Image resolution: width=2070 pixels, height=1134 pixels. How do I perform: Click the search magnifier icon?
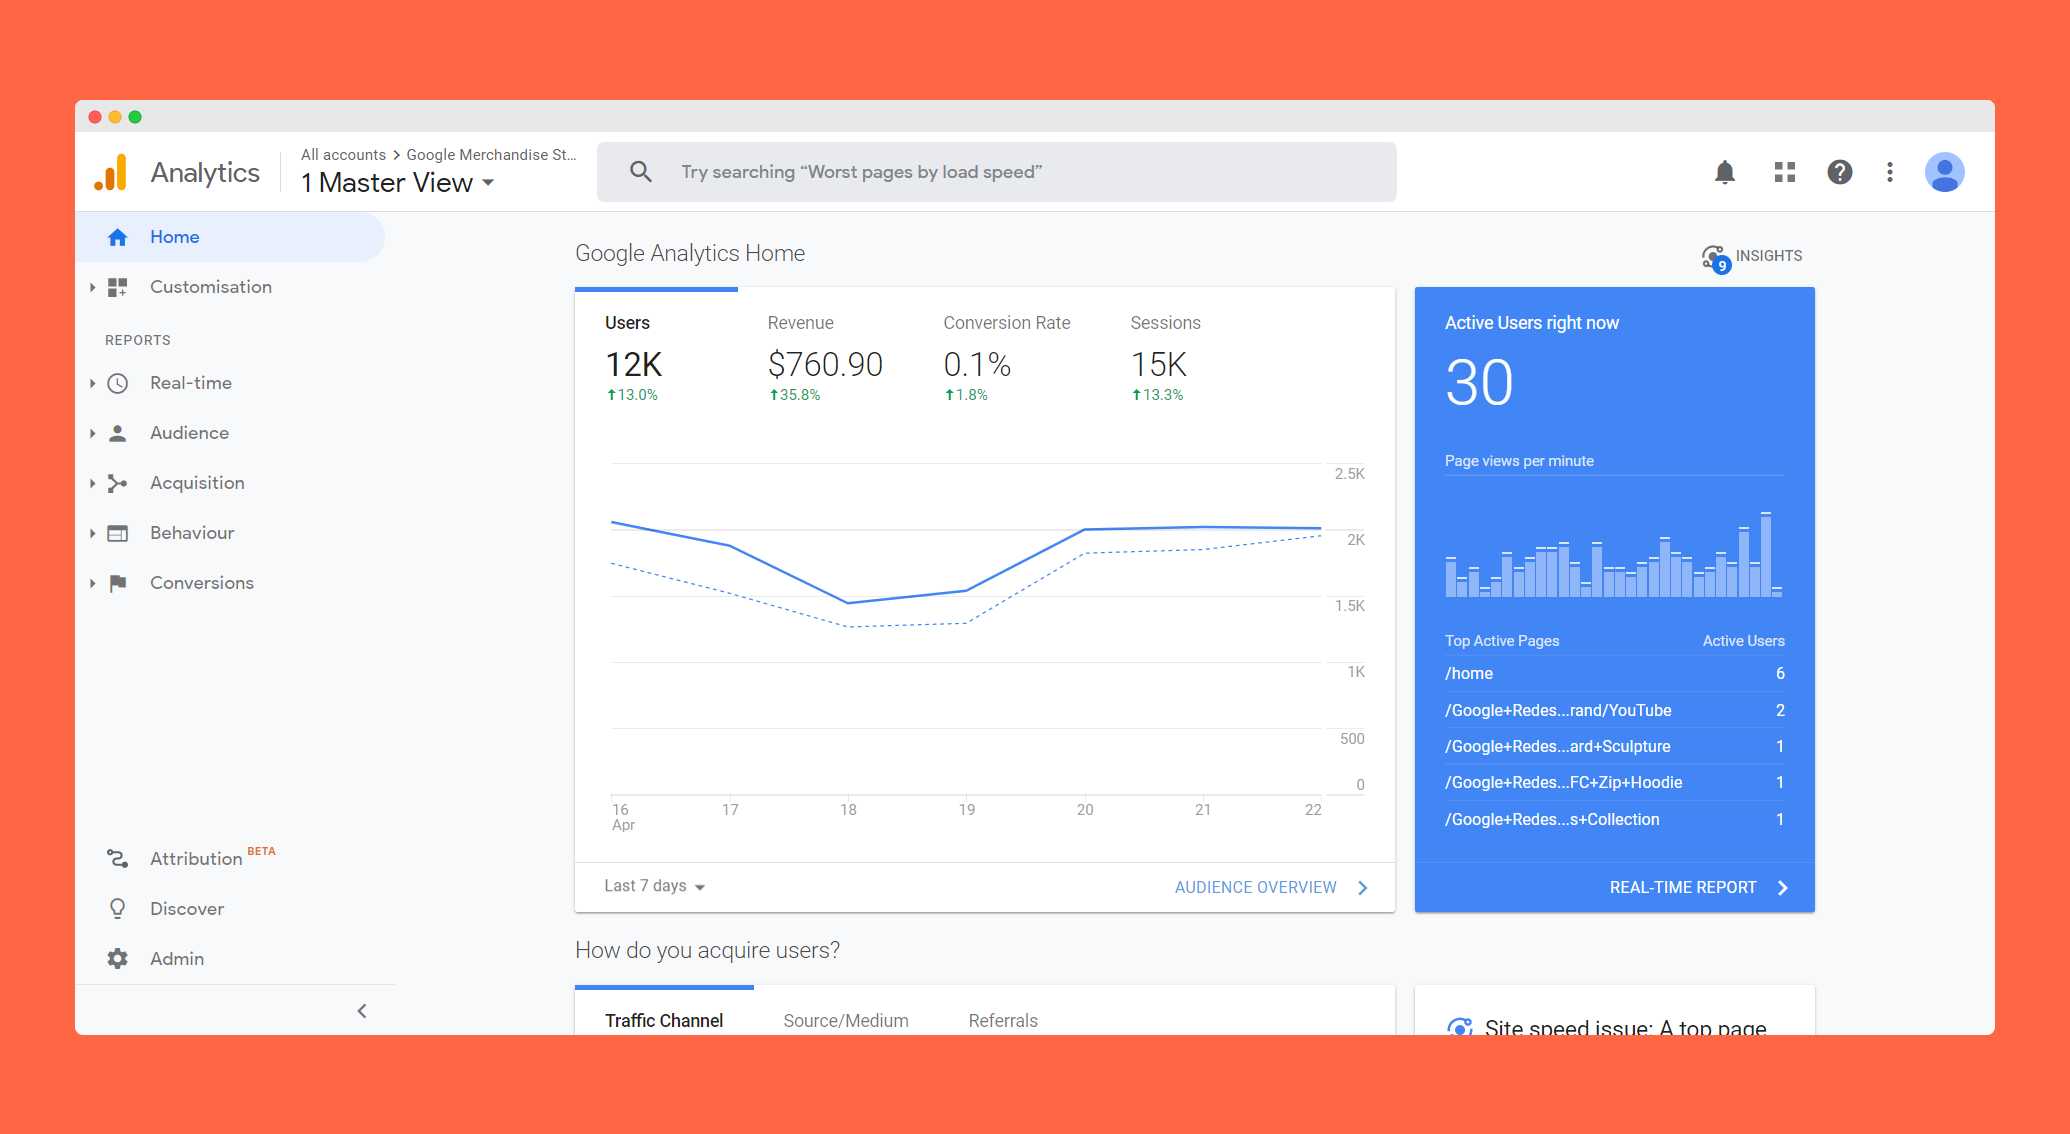click(641, 172)
